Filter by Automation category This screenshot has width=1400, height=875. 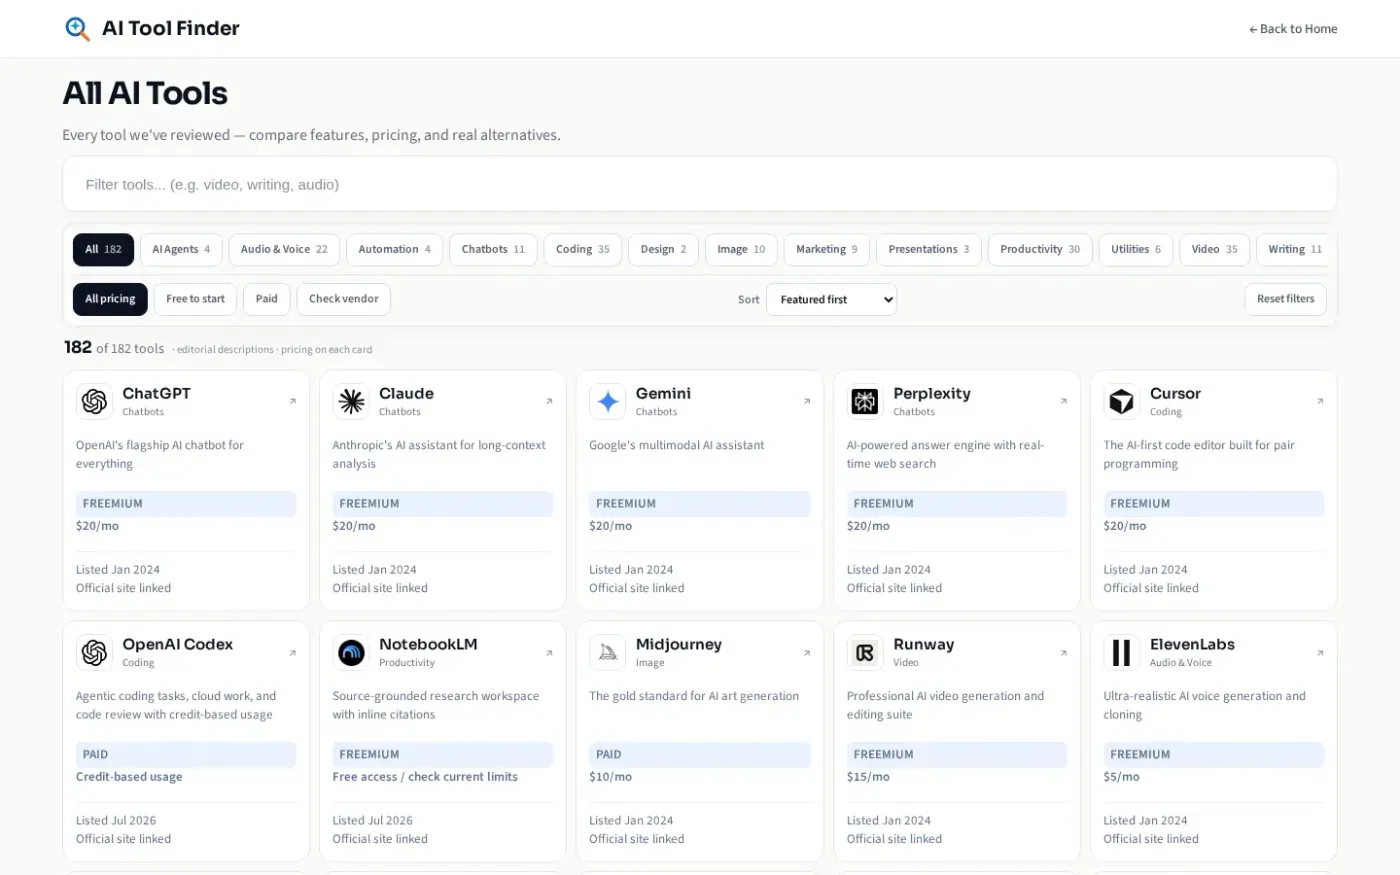pyautogui.click(x=395, y=249)
